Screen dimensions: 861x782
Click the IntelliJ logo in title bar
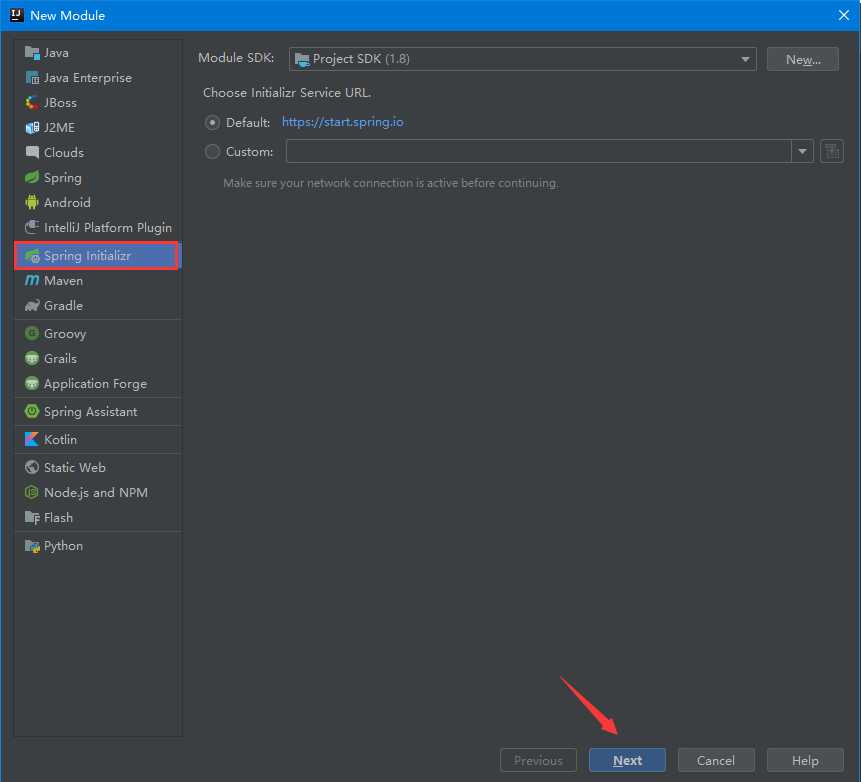pos(17,15)
